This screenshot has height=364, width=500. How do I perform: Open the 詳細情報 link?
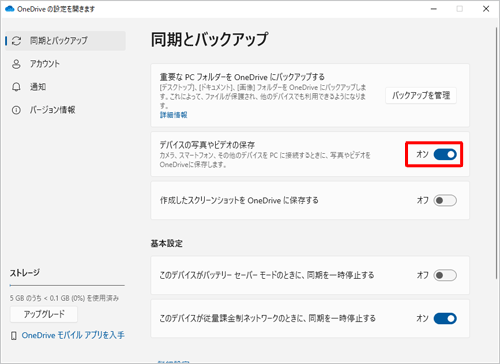(x=173, y=115)
